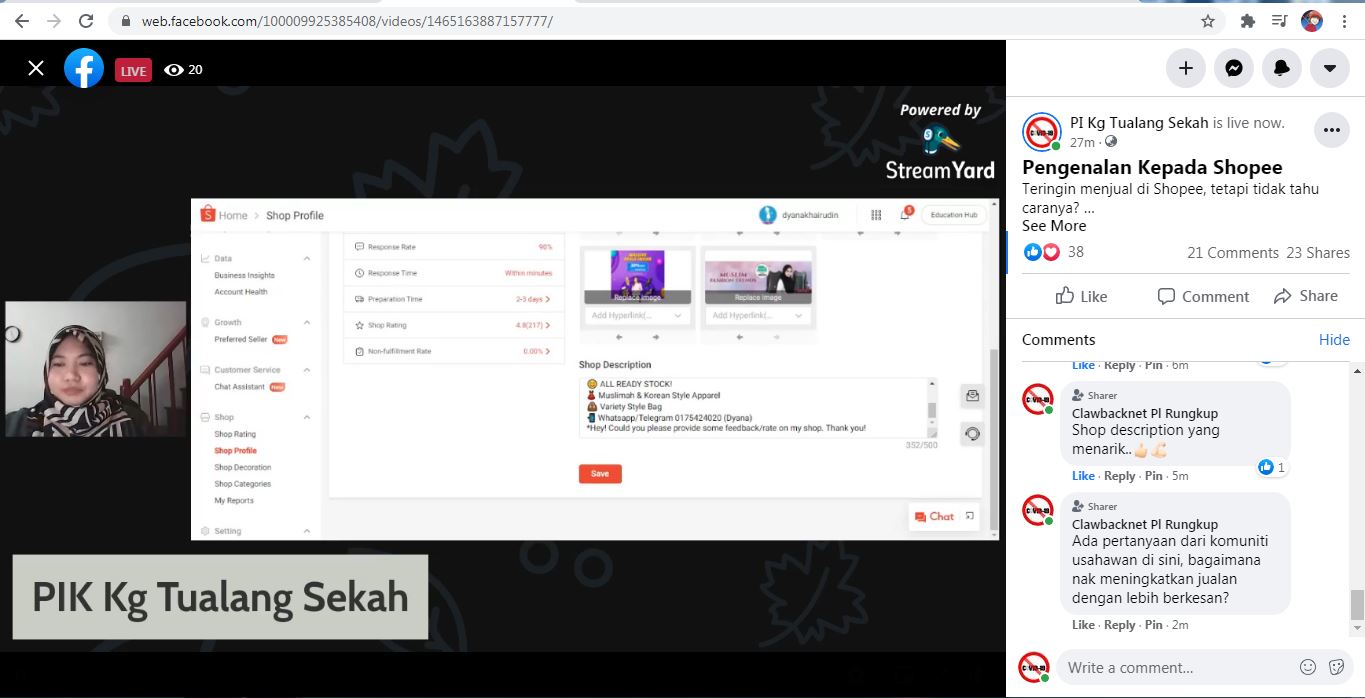View the 23 Shares count

1318,253
